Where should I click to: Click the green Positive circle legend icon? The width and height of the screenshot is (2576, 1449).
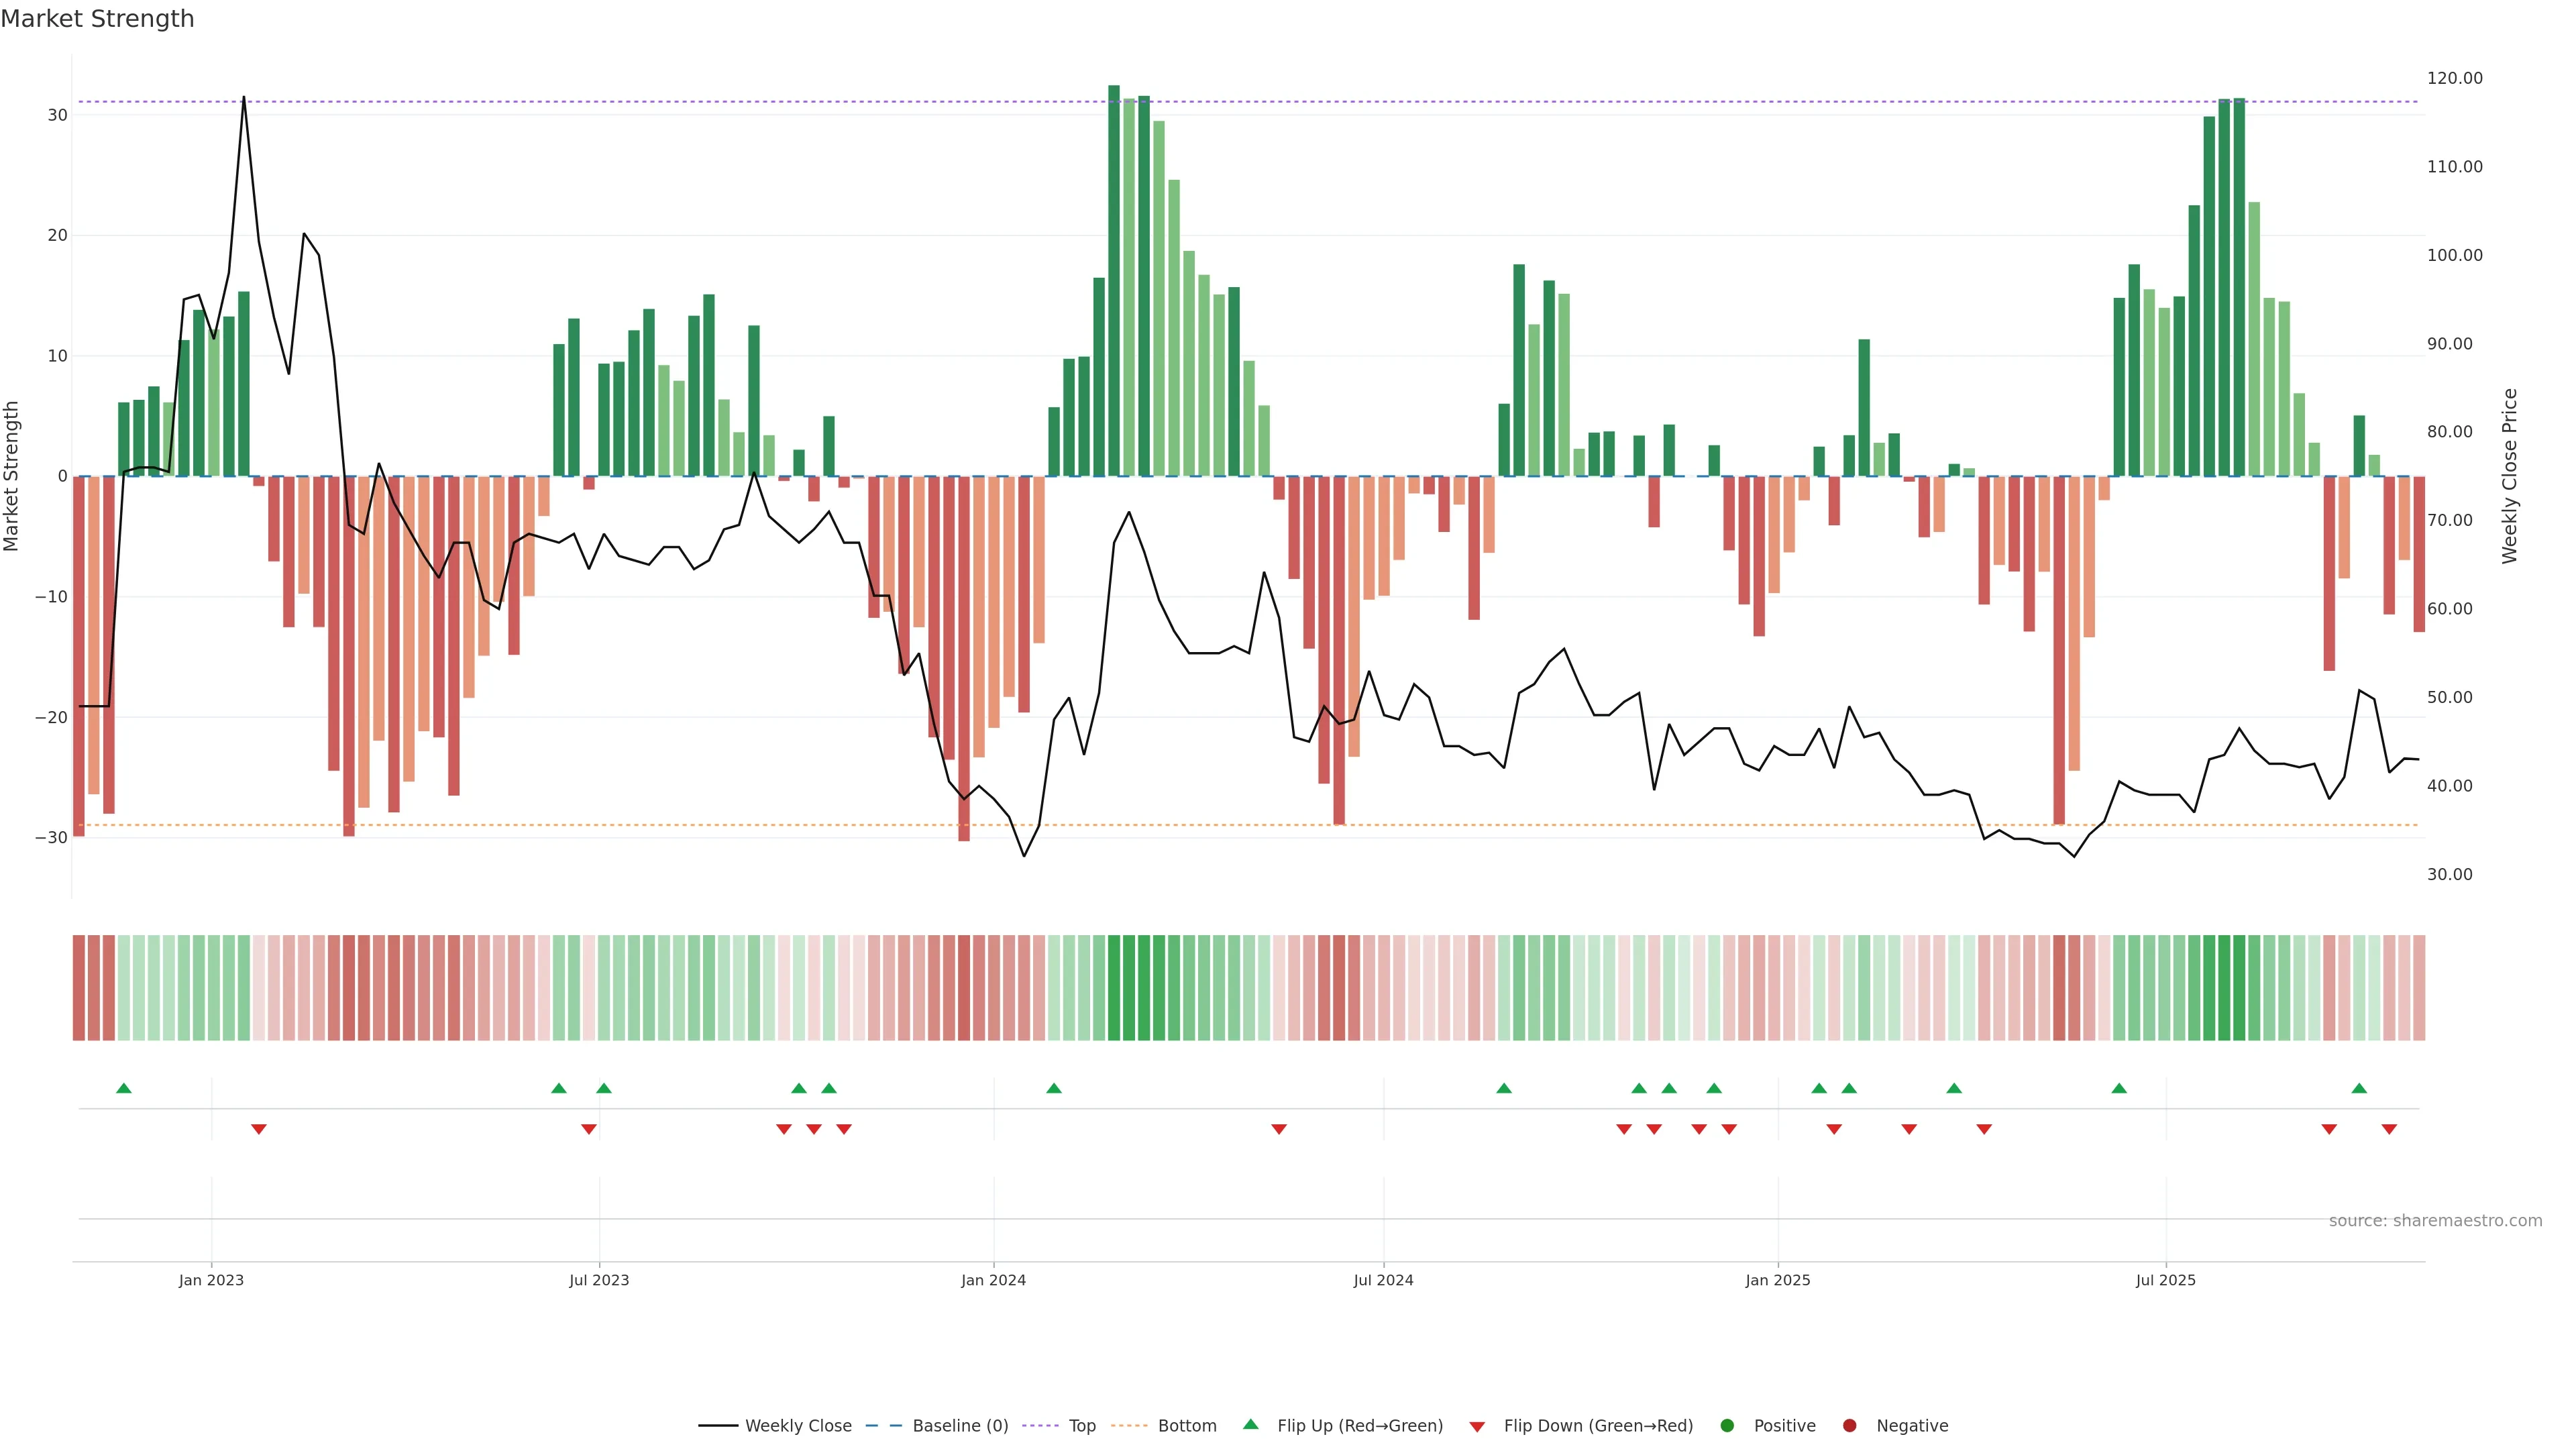(x=1727, y=1425)
